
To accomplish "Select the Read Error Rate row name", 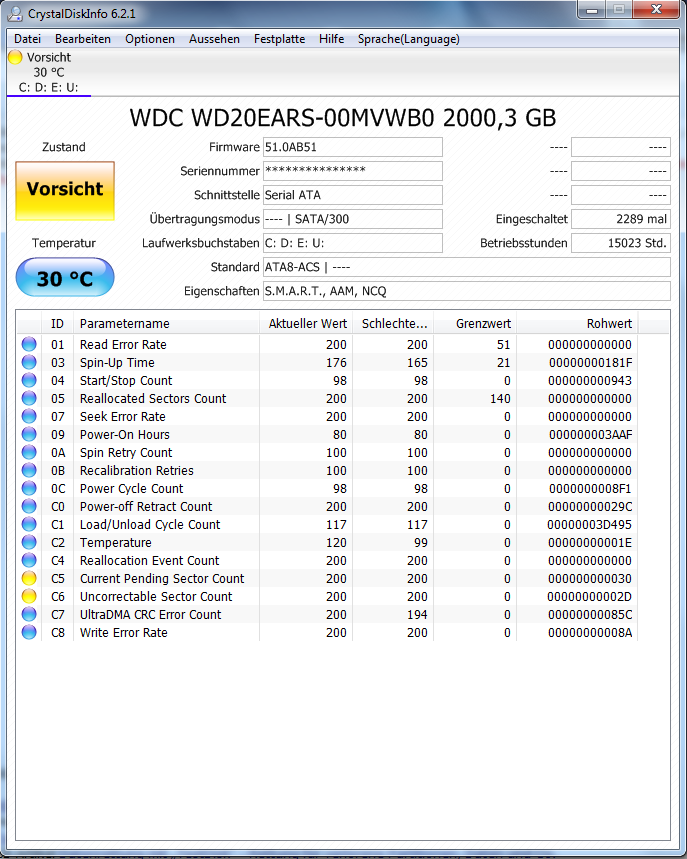I will coord(123,345).
